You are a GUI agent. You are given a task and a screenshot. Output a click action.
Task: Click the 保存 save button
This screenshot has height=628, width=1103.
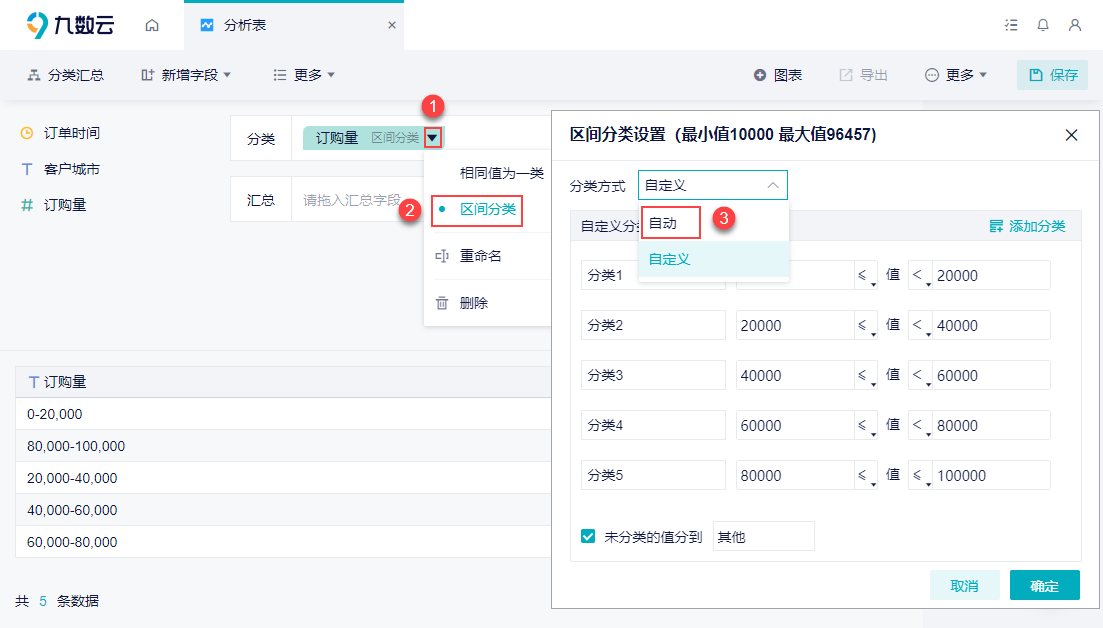coord(1053,75)
